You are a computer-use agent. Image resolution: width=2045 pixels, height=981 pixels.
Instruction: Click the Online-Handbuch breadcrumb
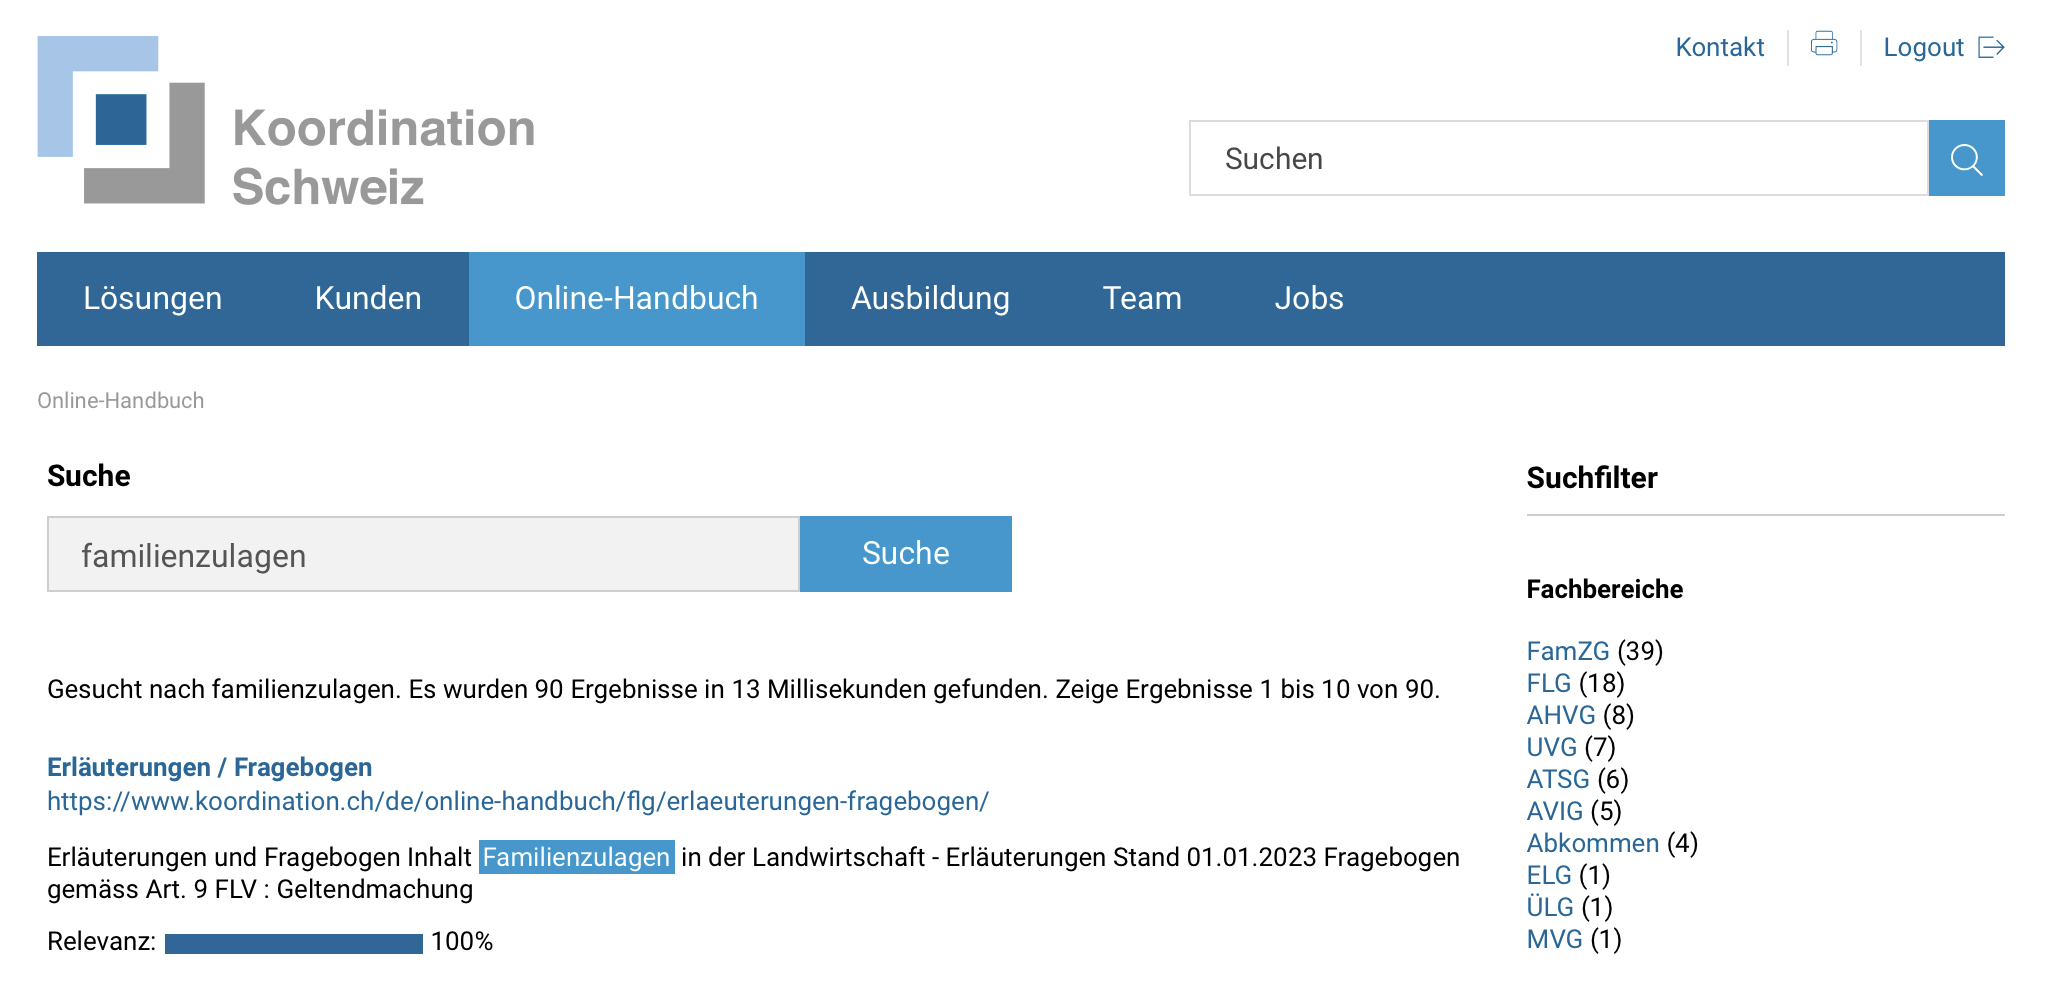click(120, 400)
